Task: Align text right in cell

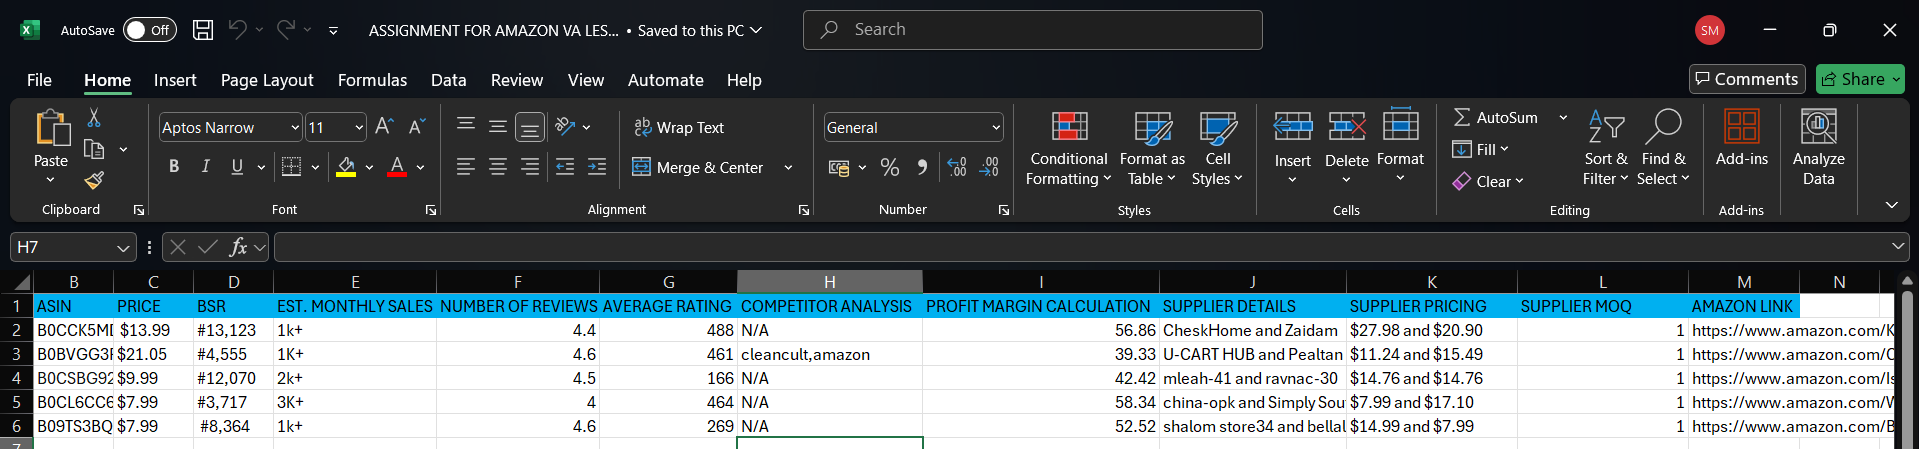Action: [x=530, y=167]
